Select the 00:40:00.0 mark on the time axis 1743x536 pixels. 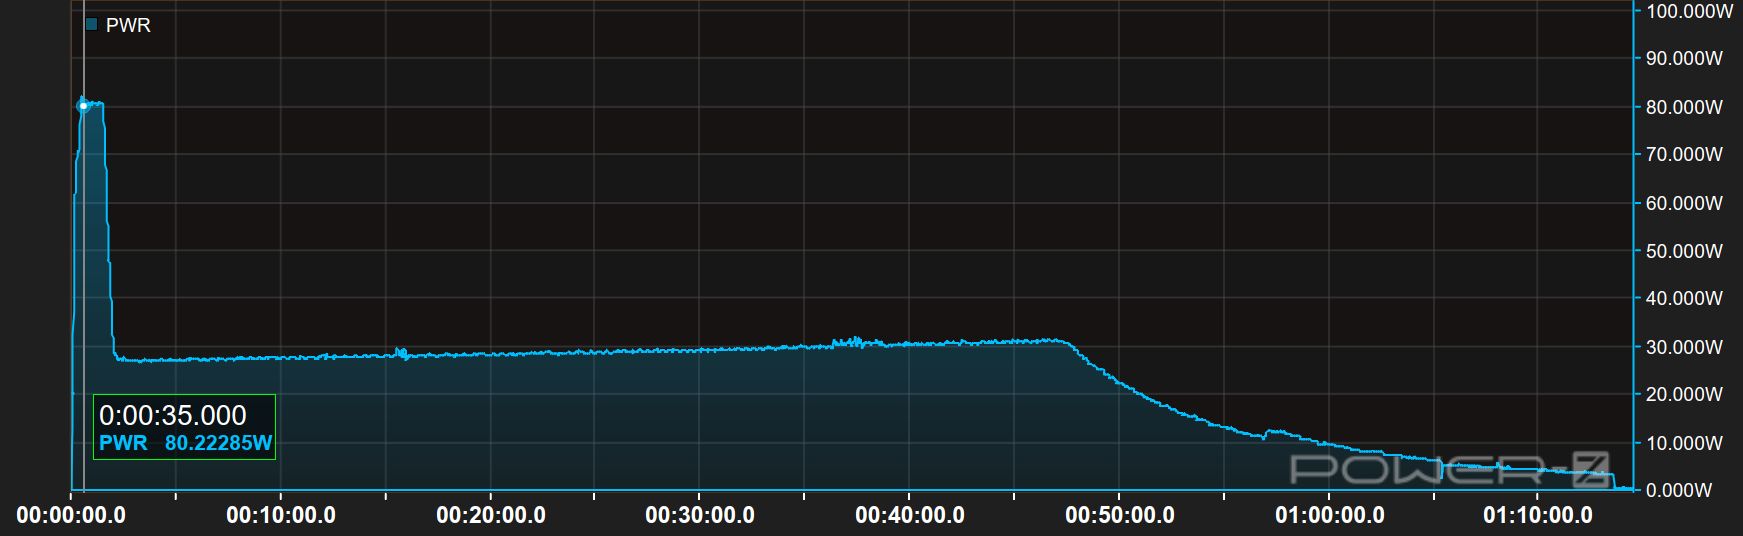pyautogui.click(x=910, y=516)
